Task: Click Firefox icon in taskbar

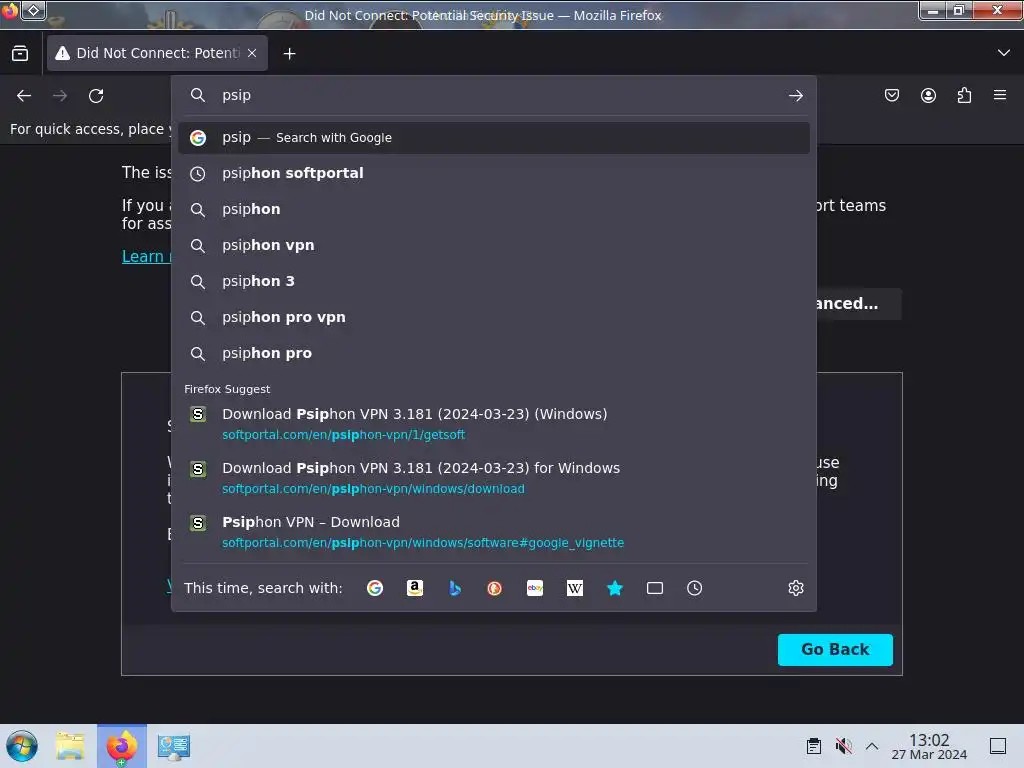Action: [121, 746]
